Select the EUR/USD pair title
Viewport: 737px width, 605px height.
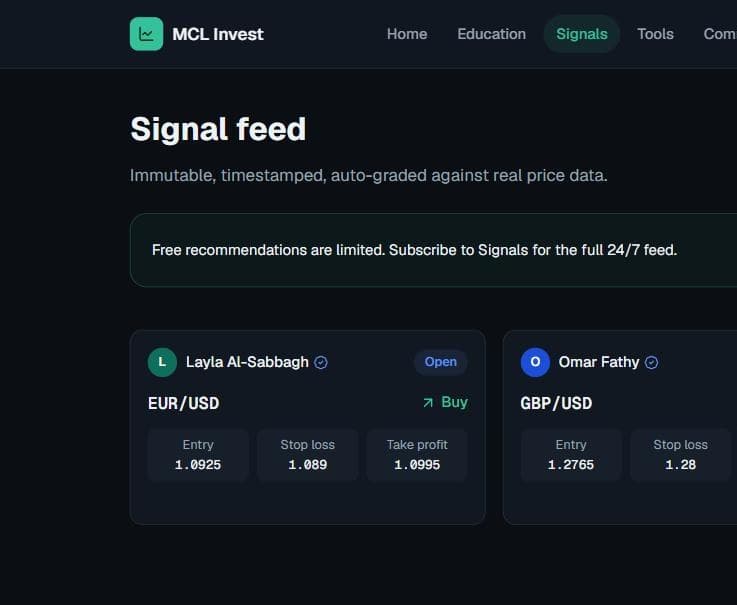pyautogui.click(x=183, y=403)
